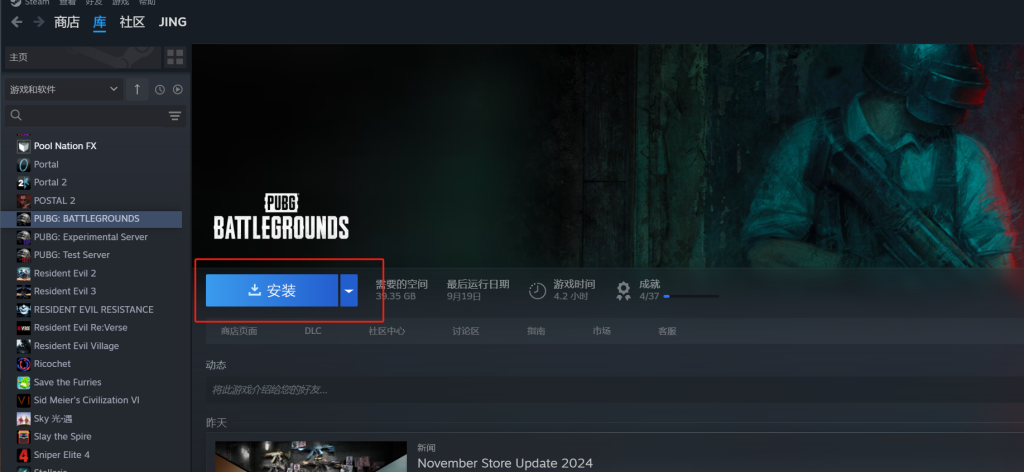Click the 成就 4/37 label

(x=649, y=291)
